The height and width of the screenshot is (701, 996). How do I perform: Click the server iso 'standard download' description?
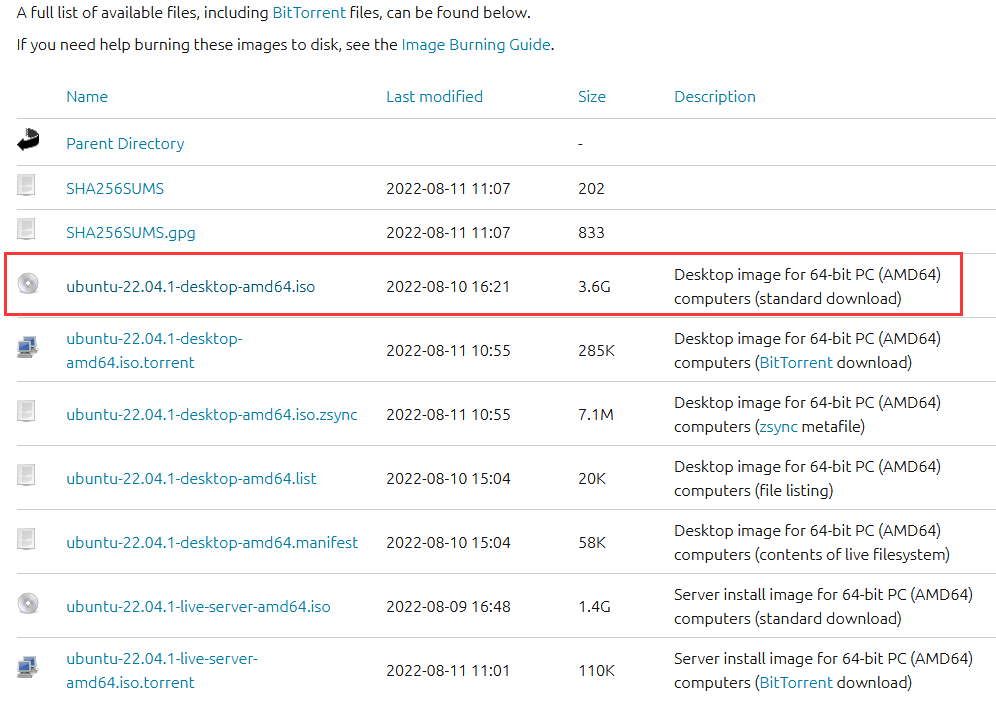(823, 607)
